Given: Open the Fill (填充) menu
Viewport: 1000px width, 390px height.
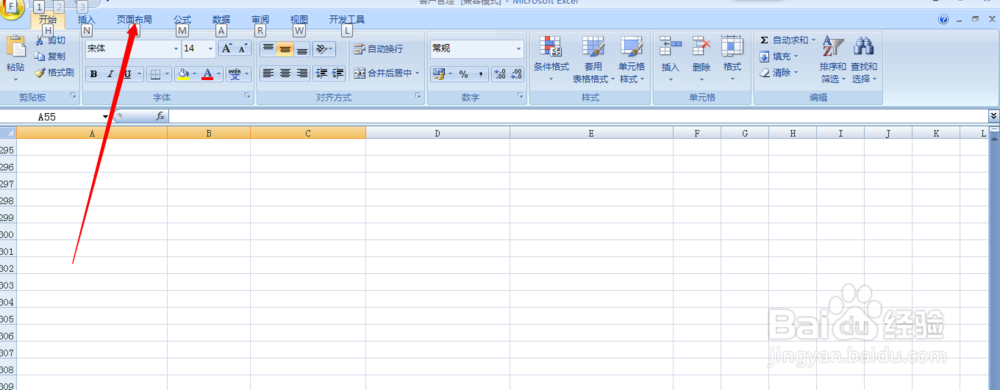Looking at the screenshot, I should 779,57.
